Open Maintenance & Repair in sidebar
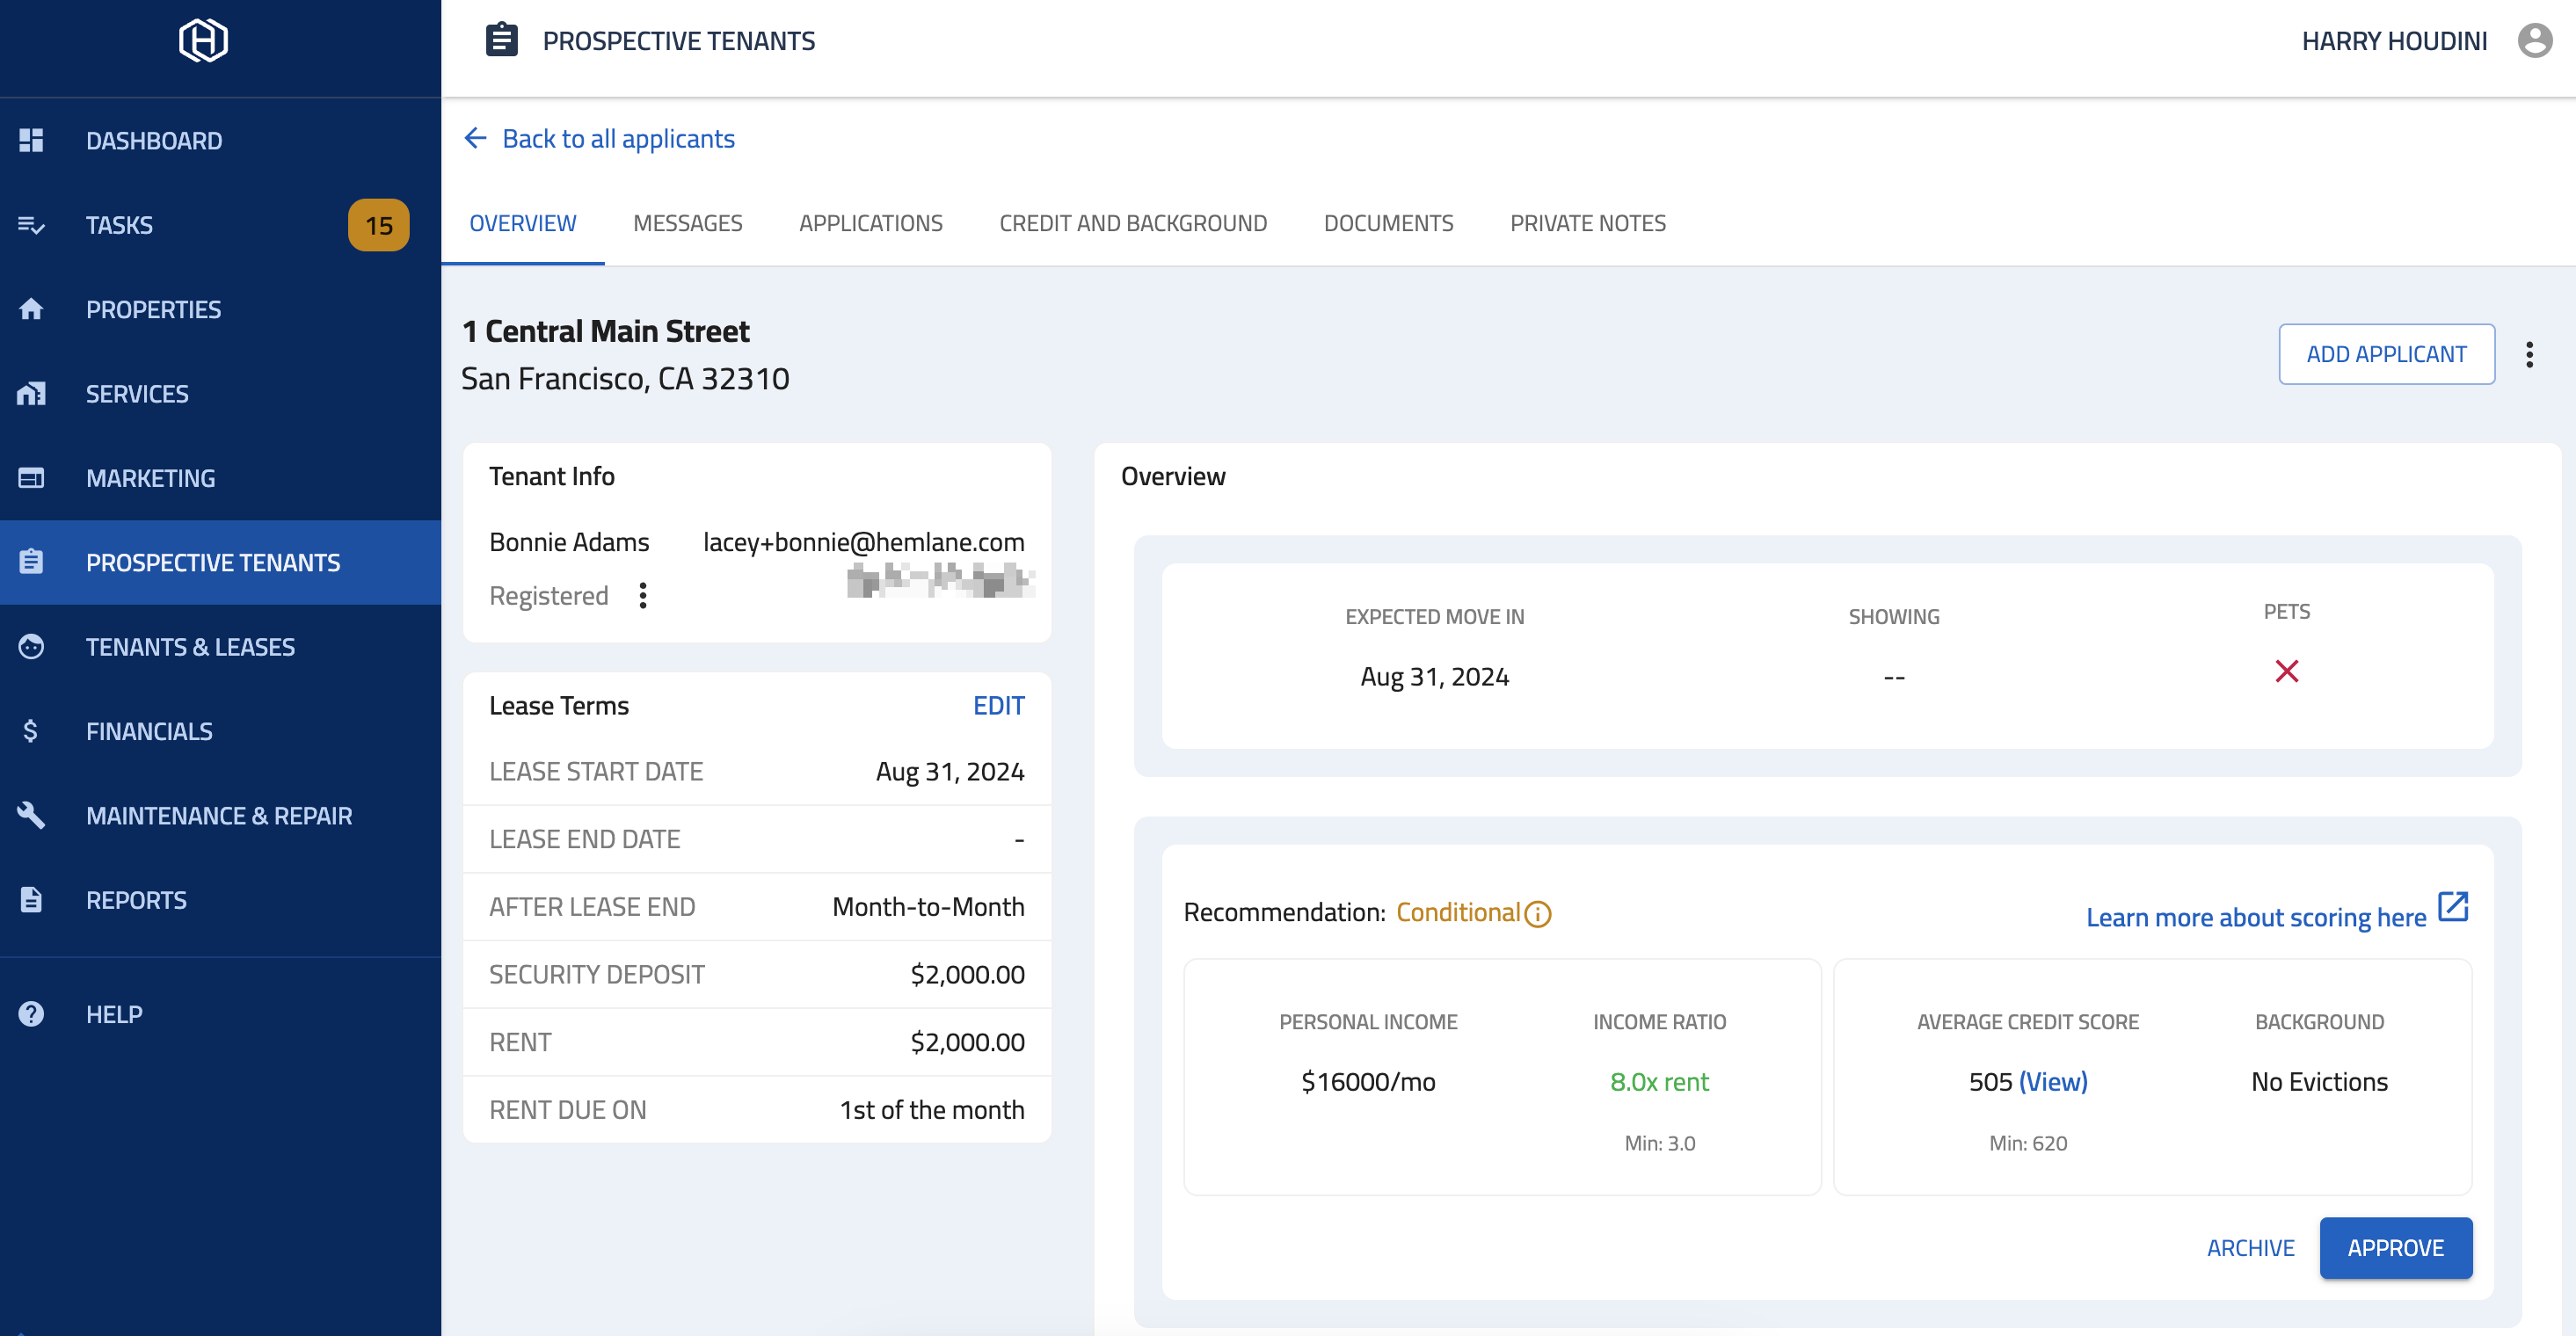 [x=220, y=815]
